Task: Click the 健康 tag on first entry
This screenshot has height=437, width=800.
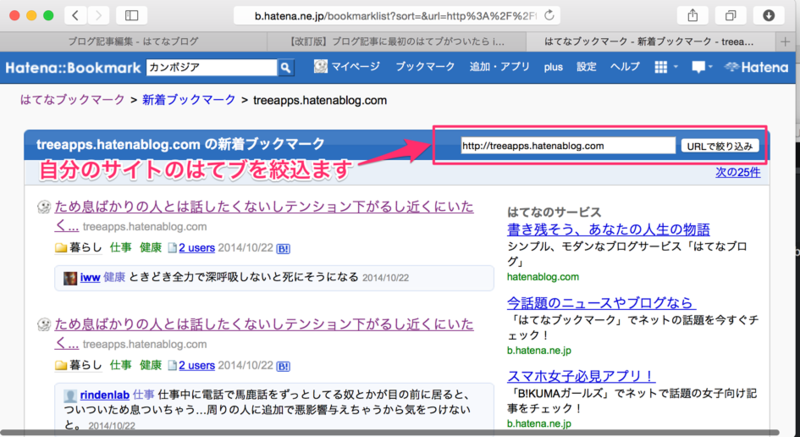Action: (x=151, y=248)
